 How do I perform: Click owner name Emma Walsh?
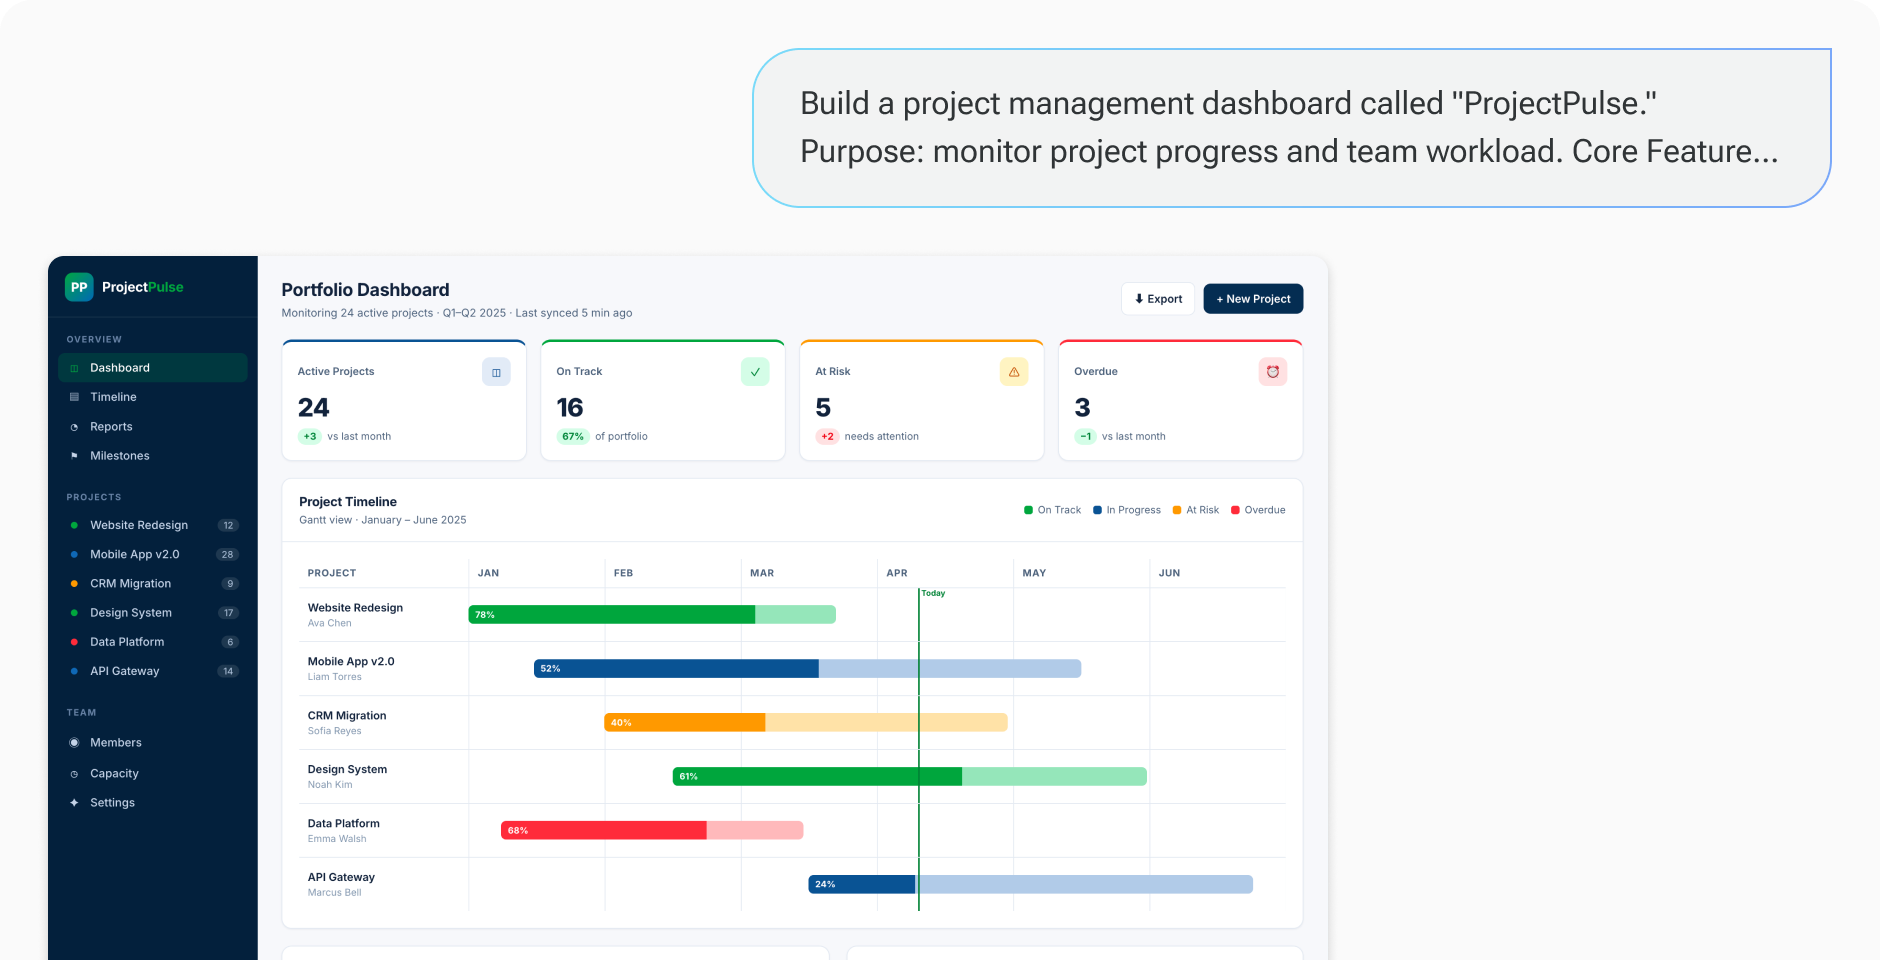click(337, 839)
